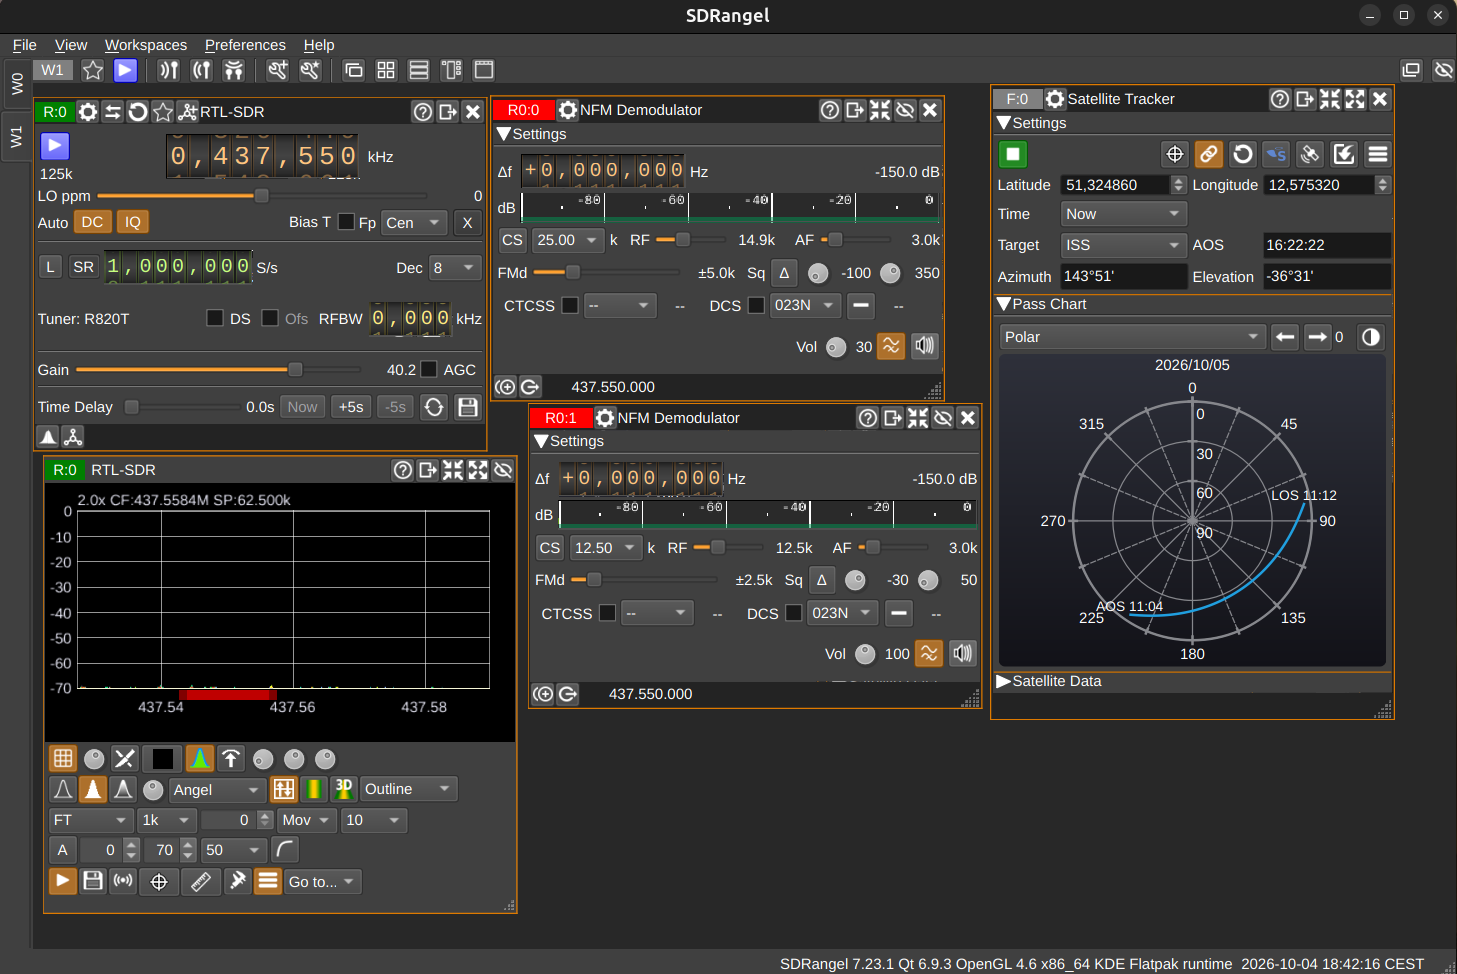Open the Fp Cen position dropdown
The height and width of the screenshot is (974, 1457).
(x=414, y=223)
